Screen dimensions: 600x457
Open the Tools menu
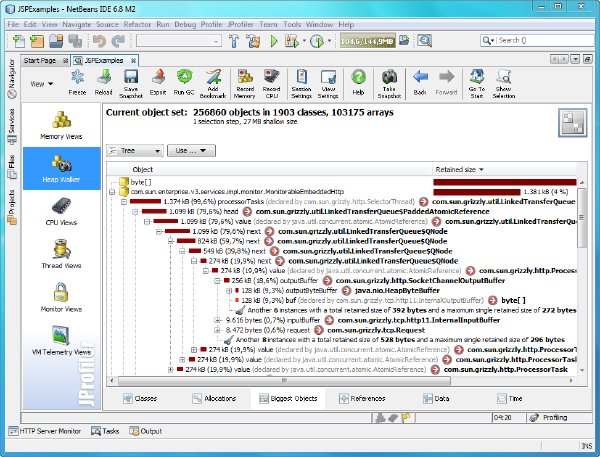tap(292, 24)
